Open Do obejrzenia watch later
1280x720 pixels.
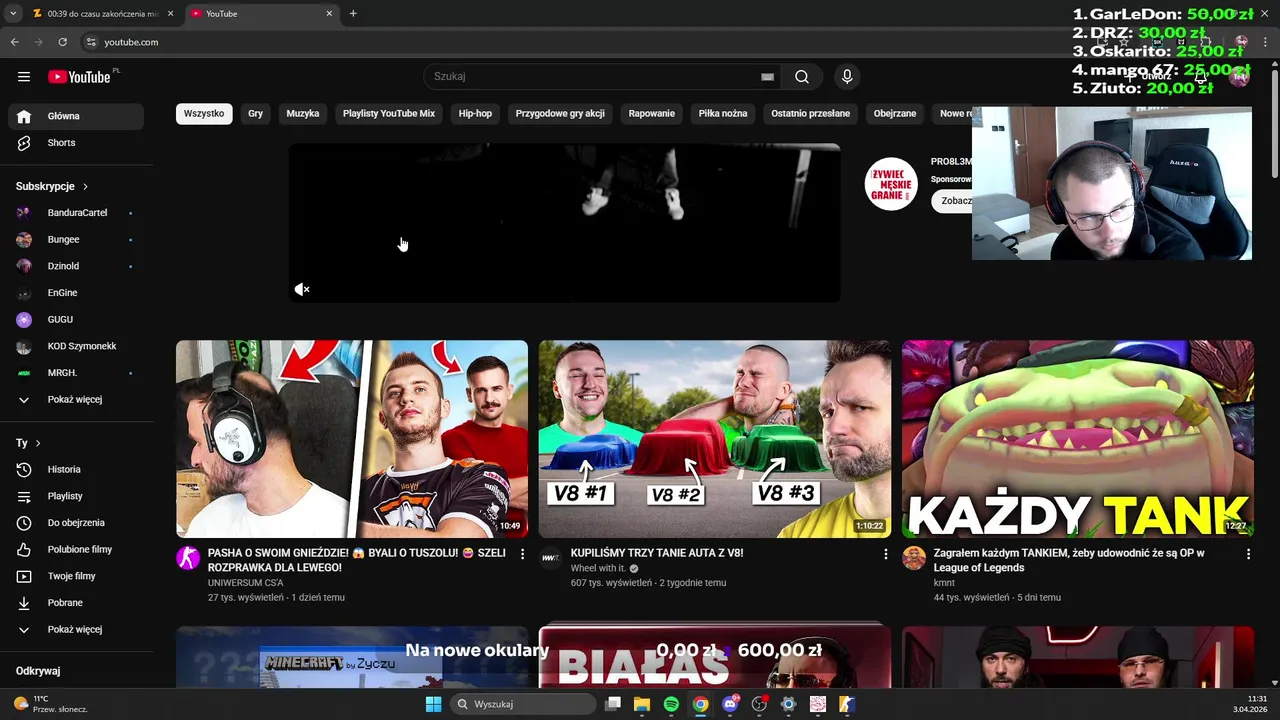tap(76, 523)
